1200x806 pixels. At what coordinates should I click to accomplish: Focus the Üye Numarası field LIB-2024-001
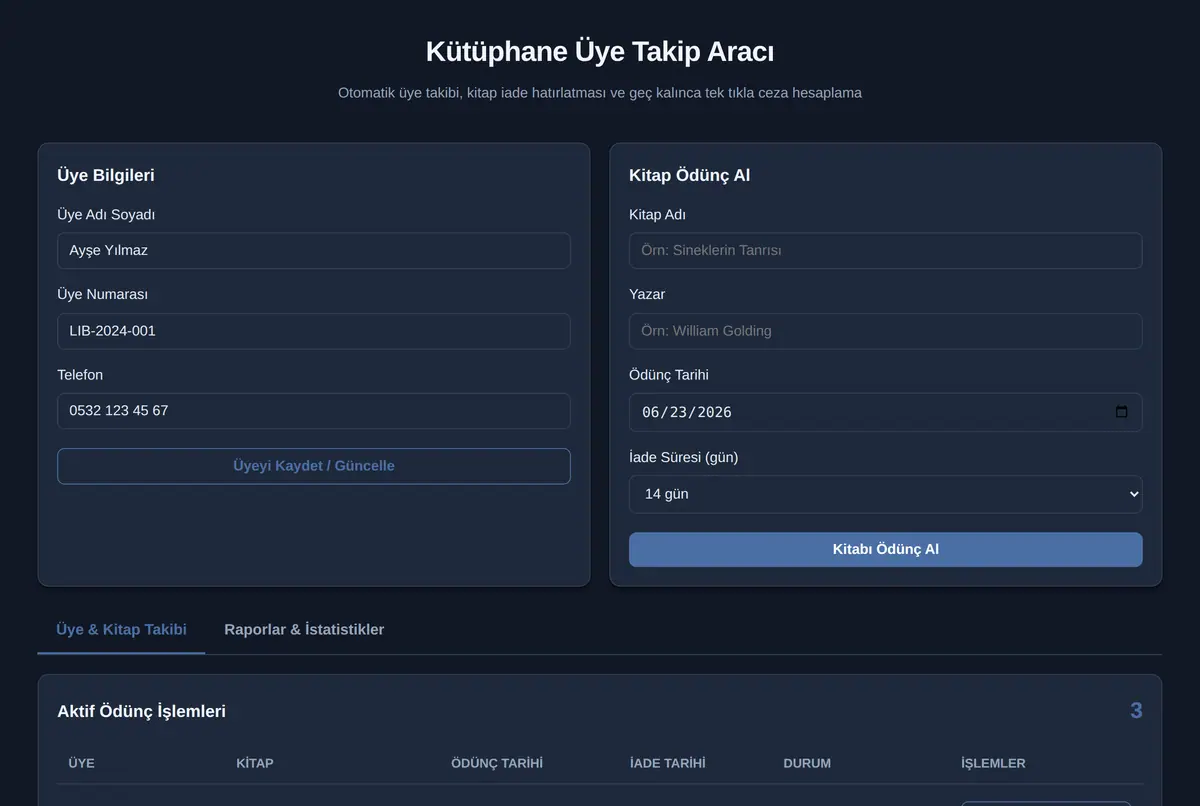[314, 331]
